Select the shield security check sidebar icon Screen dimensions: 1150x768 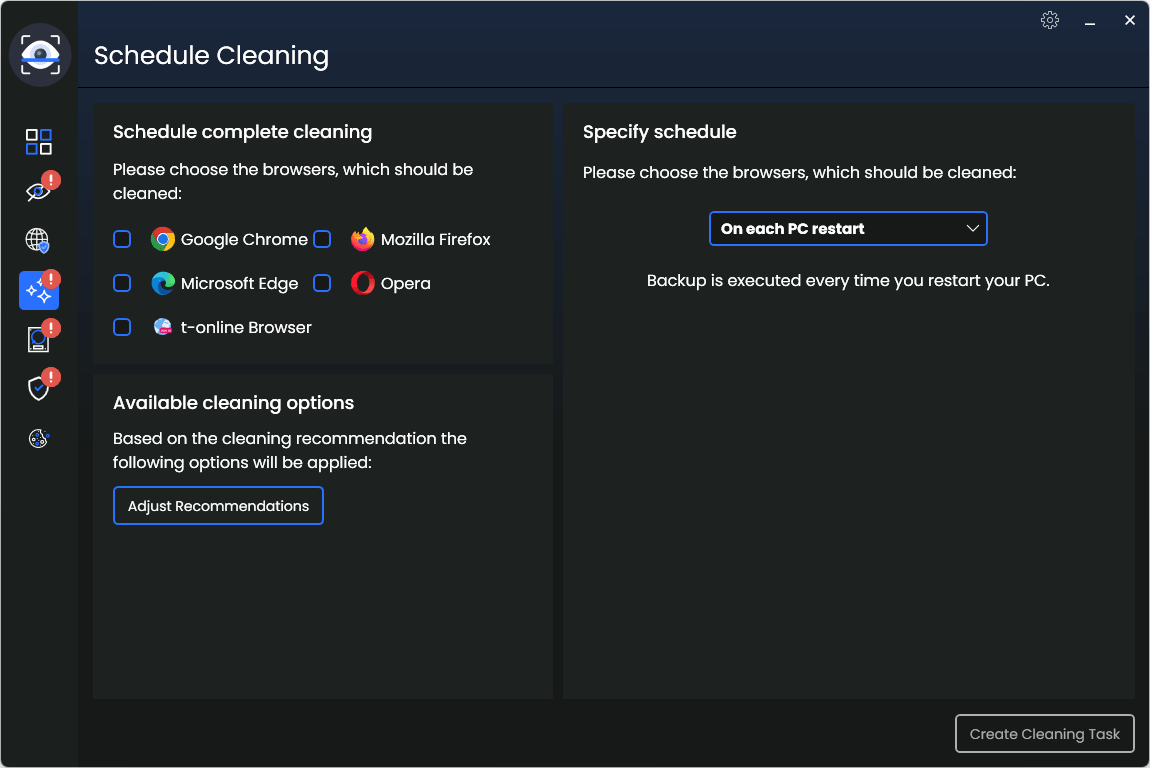coord(38,388)
